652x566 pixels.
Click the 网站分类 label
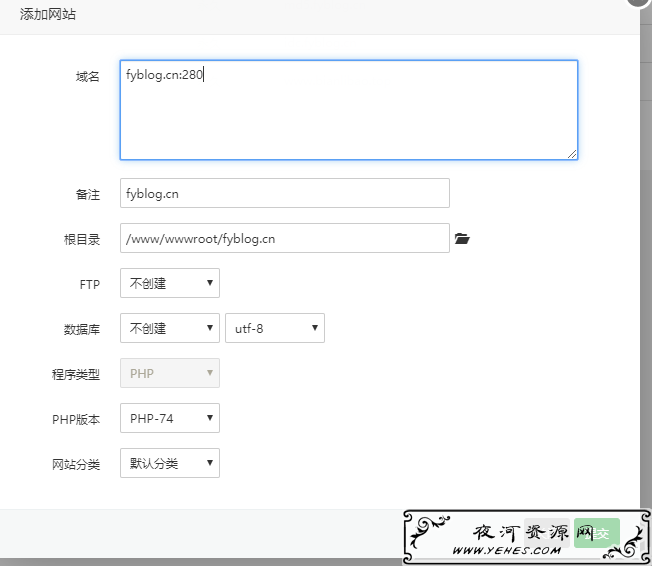pyautogui.click(x=76, y=465)
